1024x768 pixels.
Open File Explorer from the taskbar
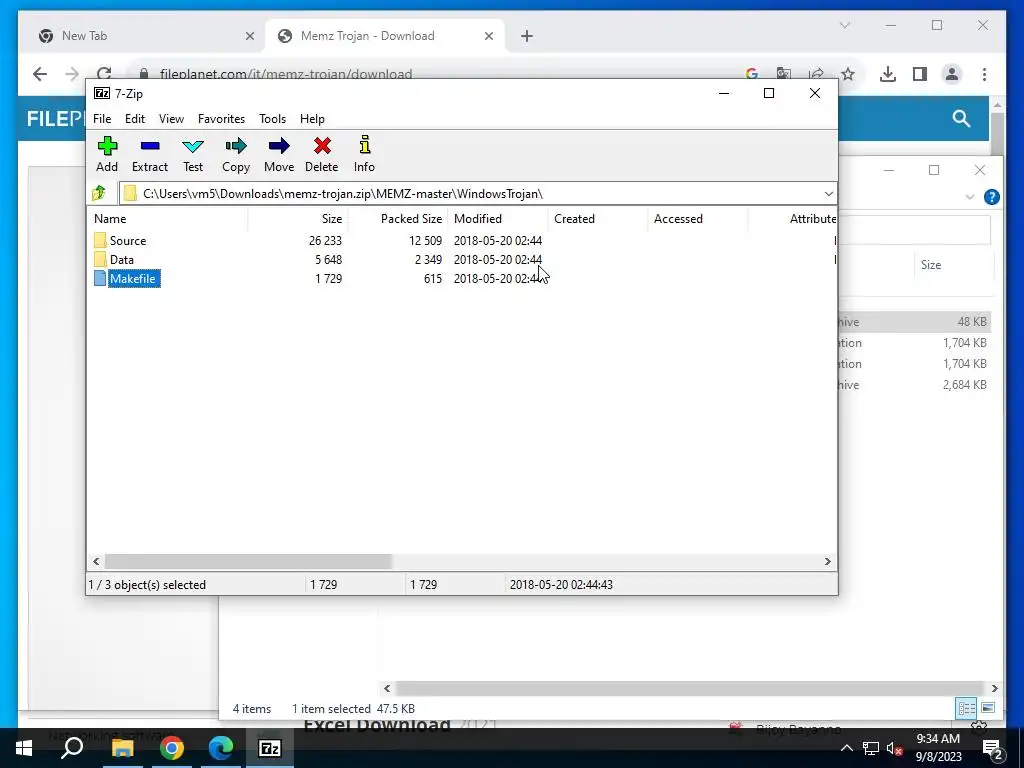click(x=122, y=748)
